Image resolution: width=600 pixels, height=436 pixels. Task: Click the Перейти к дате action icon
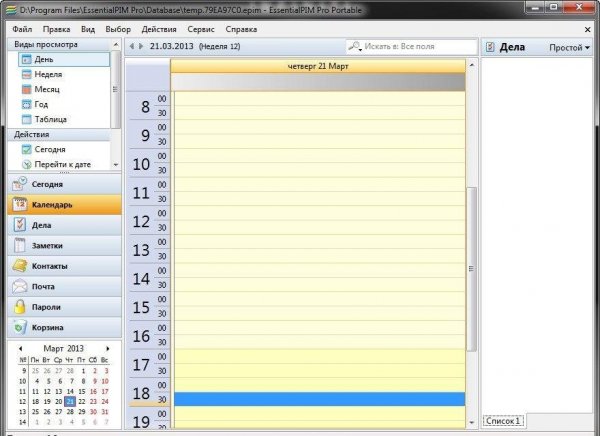click(26, 165)
